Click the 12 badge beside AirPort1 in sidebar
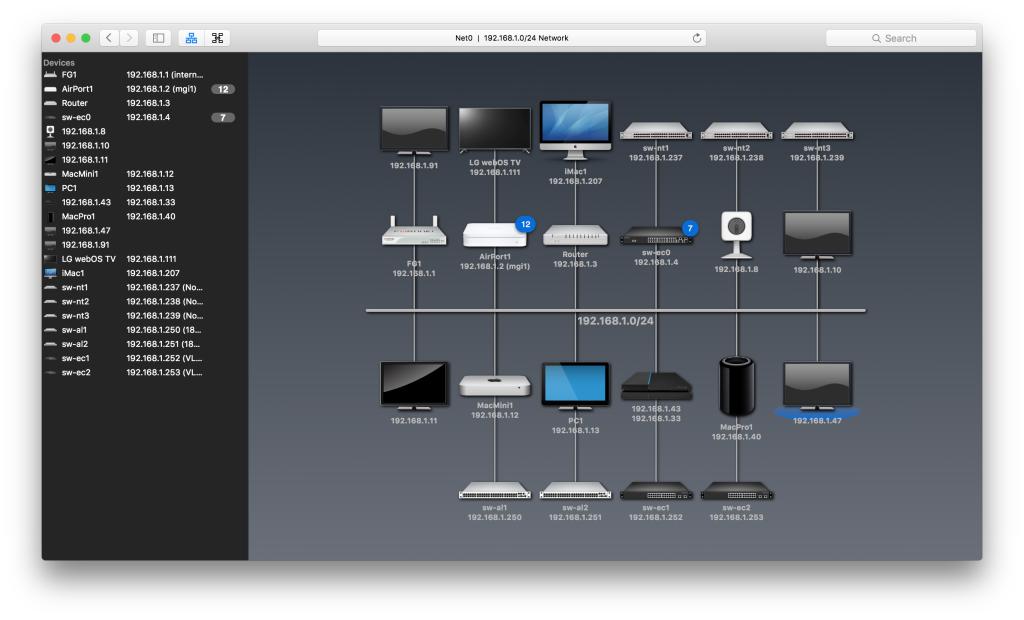Screen dimensions: 1024x620 [223, 89]
